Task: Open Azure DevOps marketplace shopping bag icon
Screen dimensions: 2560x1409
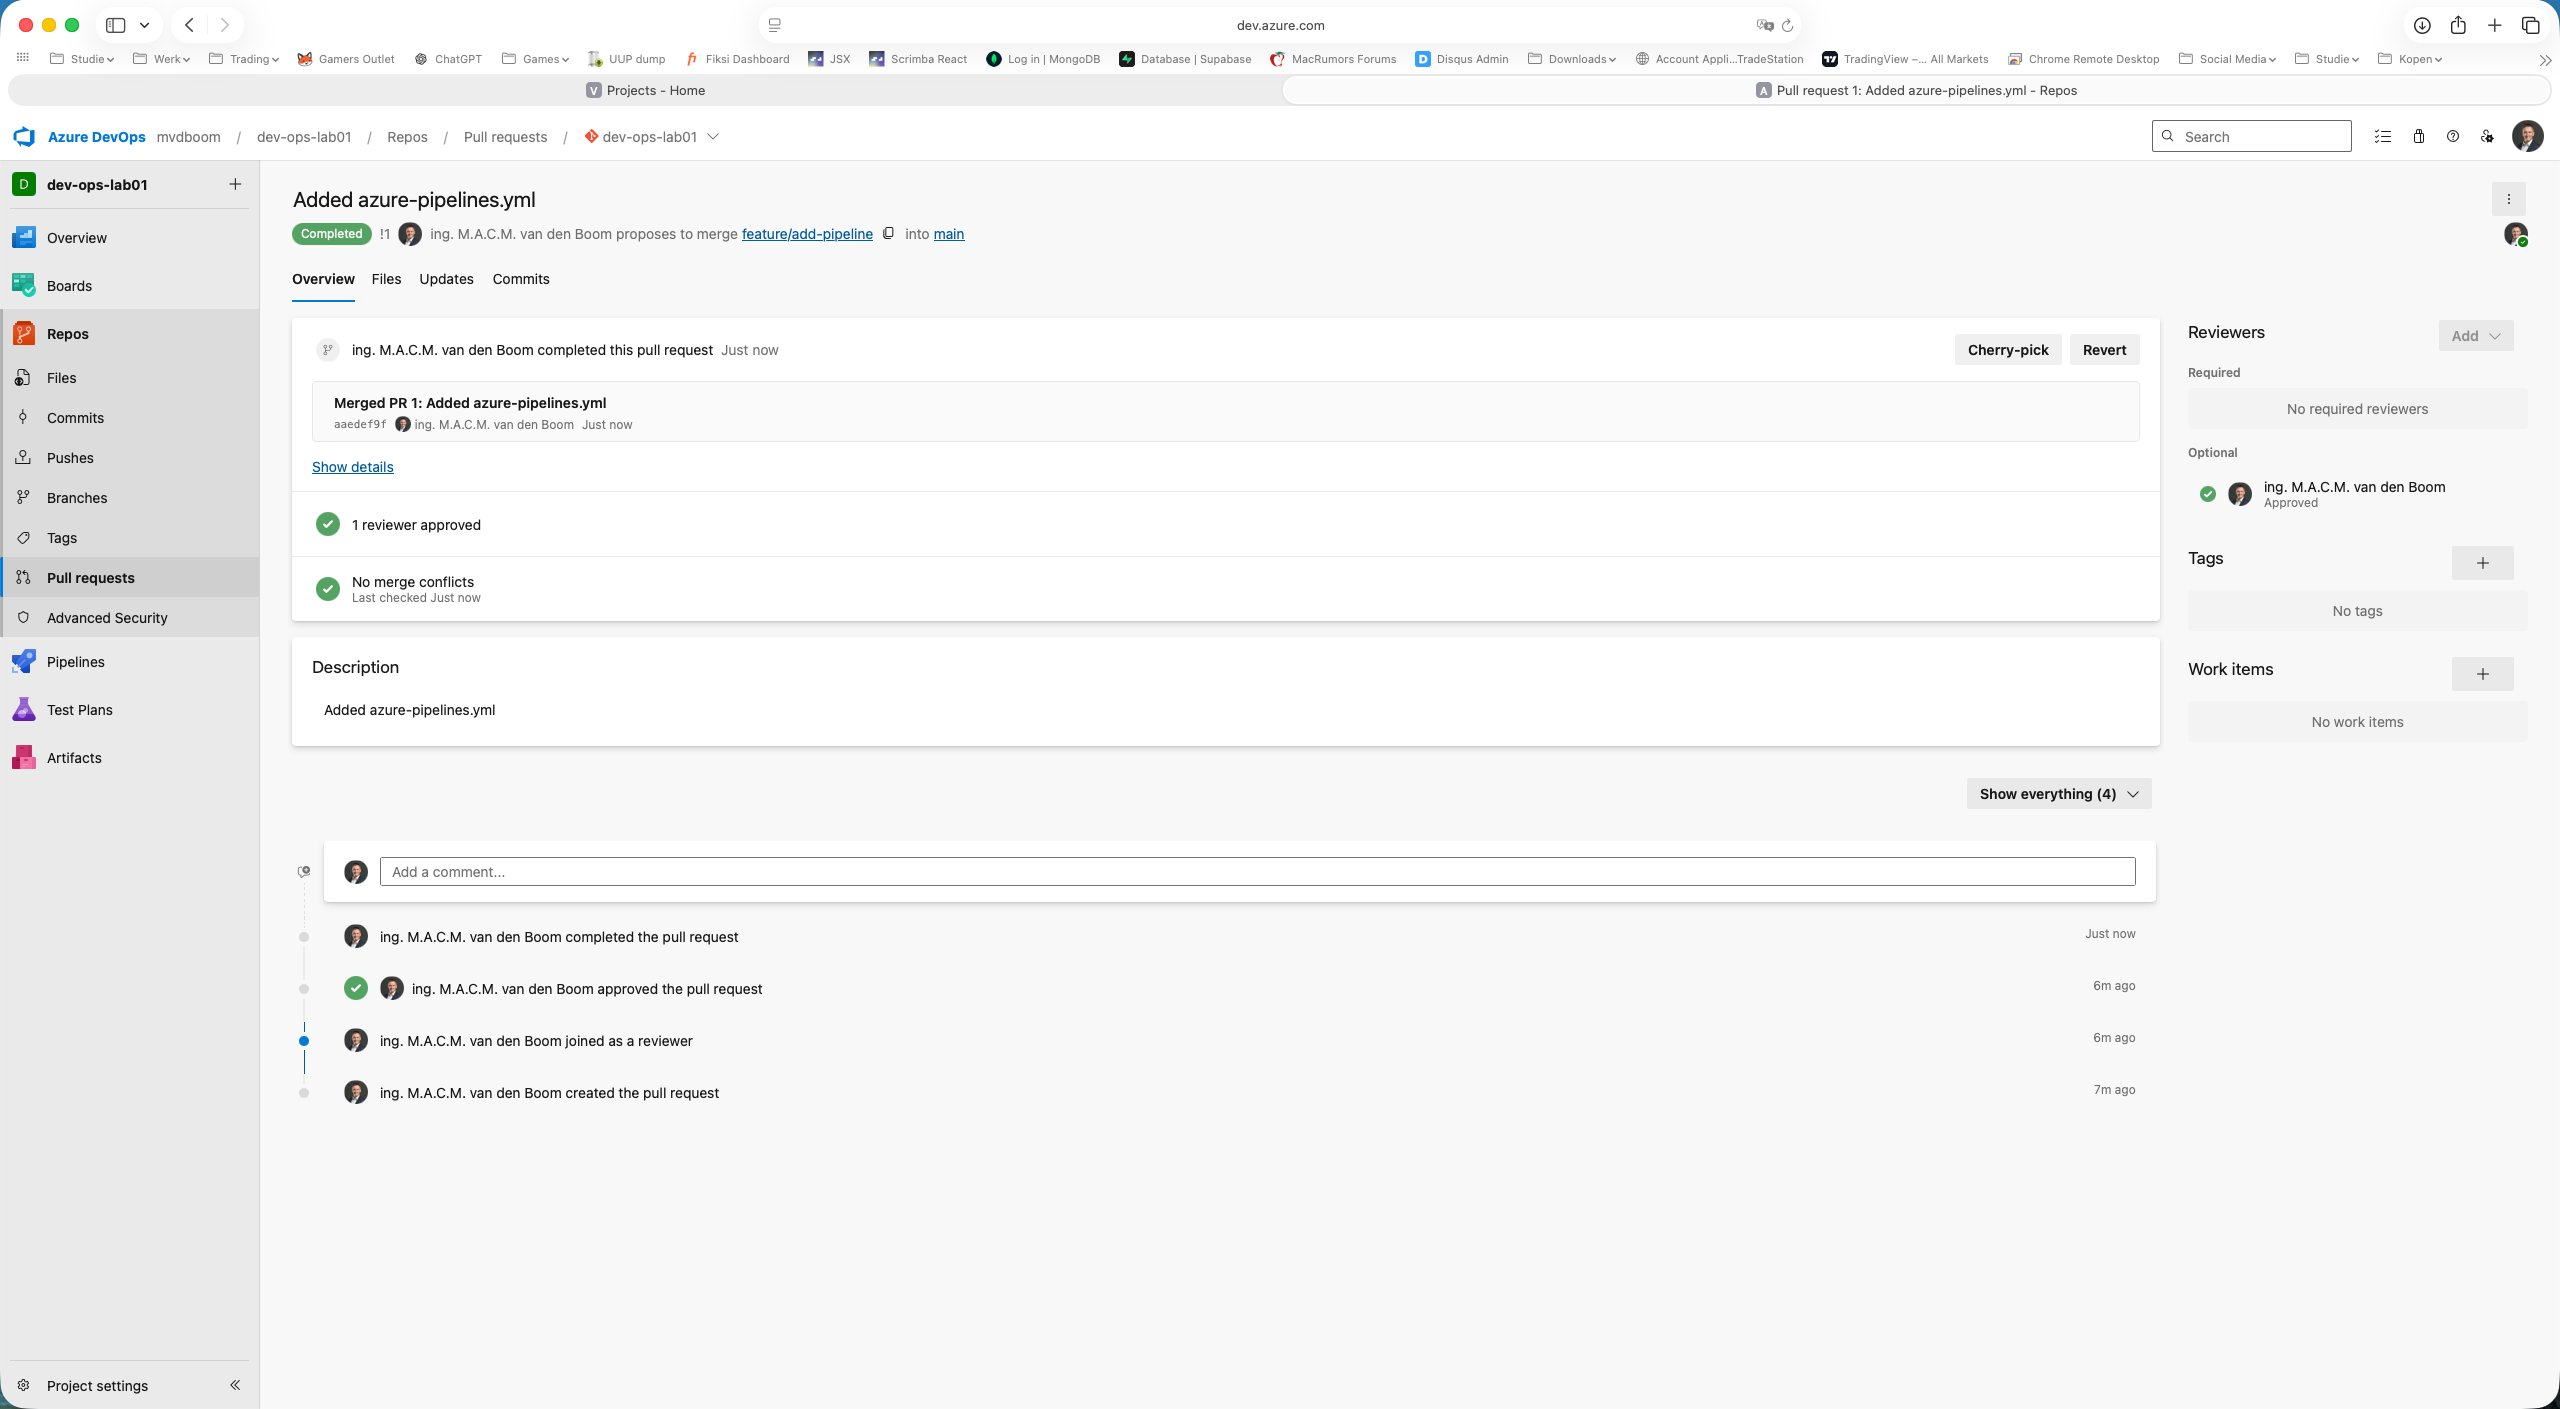Action: 2418,136
